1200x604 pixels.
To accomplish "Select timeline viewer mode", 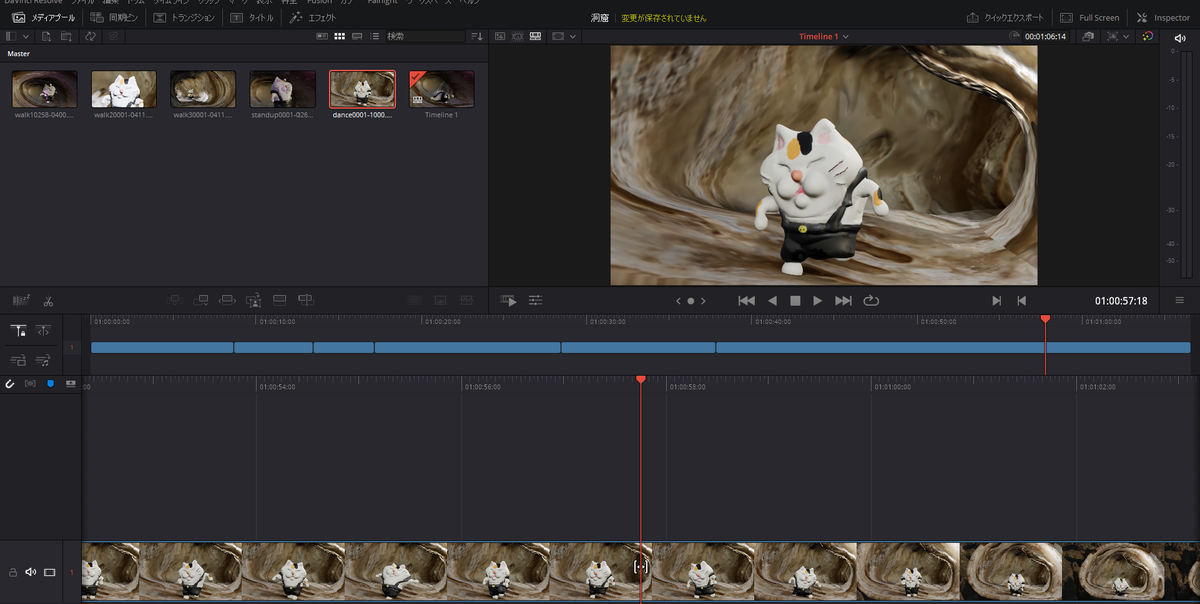I will [536, 36].
